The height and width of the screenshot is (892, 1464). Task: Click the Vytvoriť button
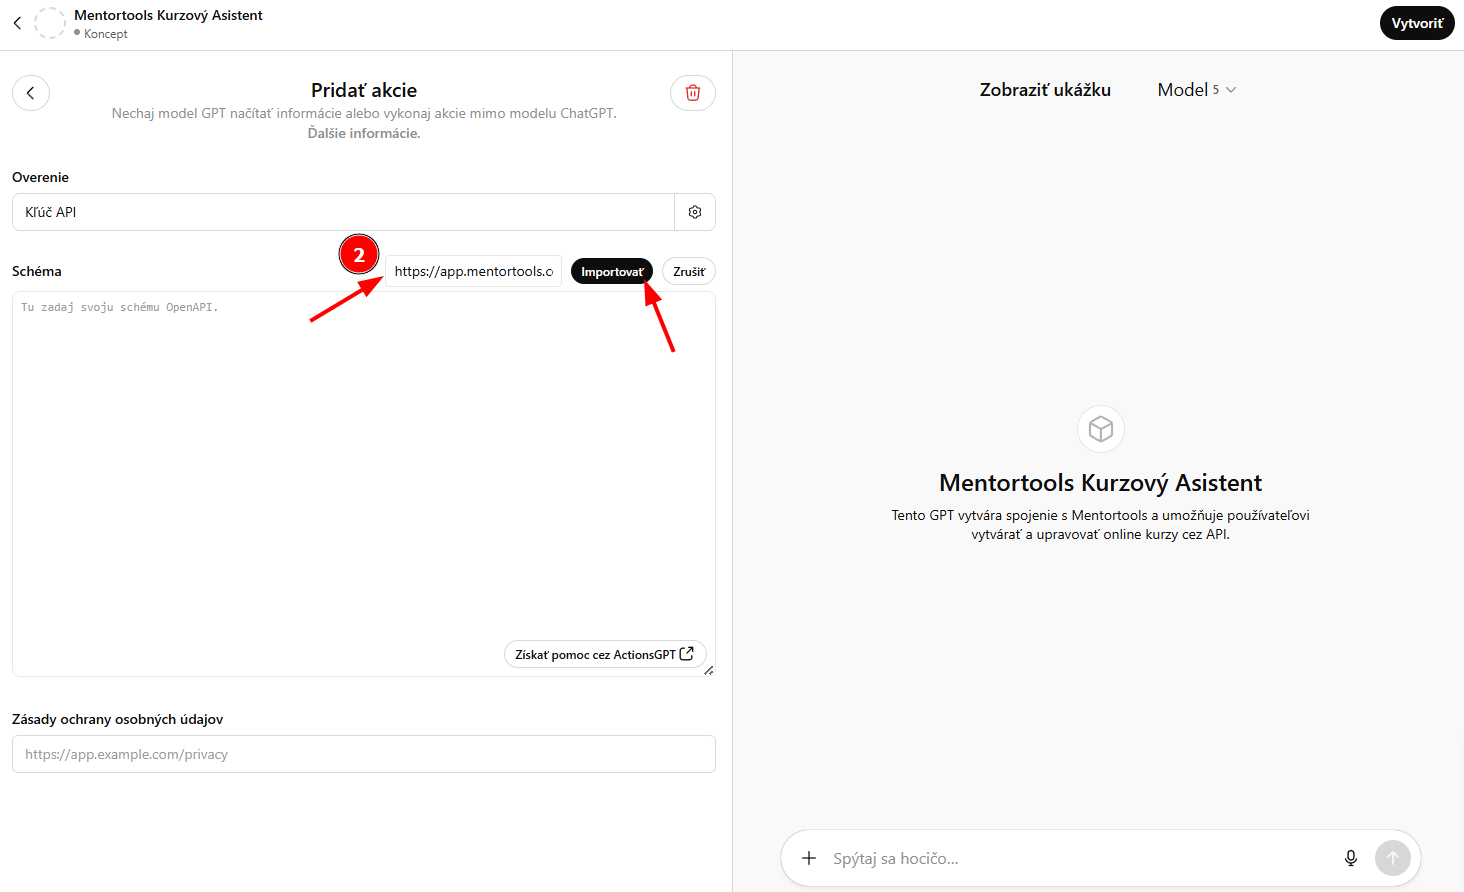point(1417,23)
